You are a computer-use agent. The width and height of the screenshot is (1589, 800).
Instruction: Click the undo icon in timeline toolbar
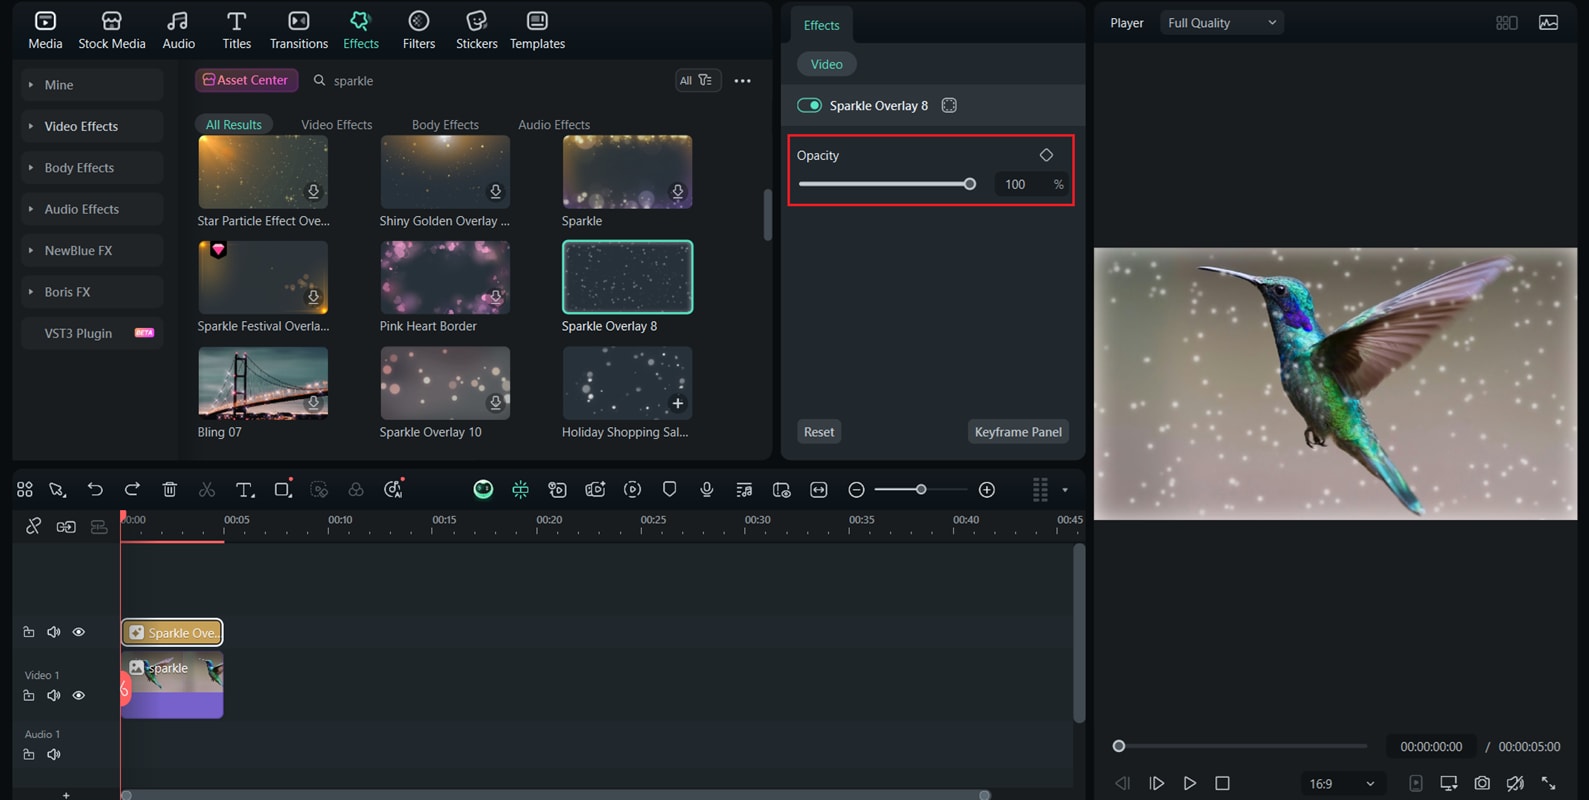click(x=95, y=489)
